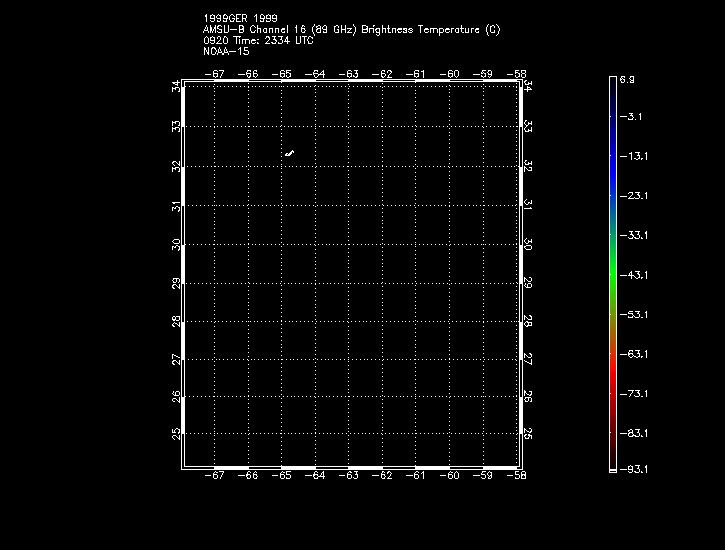Screen dimensions: 725x550
Task: Click the -58 longitude label on bottom axis
Action: pyautogui.click(x=517, y=476)
